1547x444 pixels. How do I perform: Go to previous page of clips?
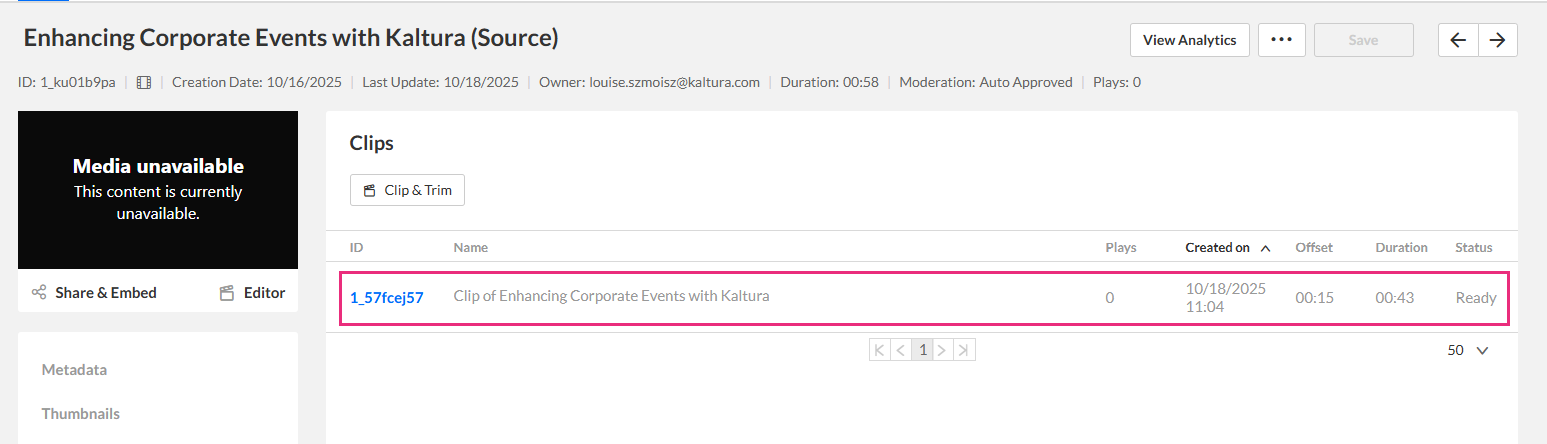coord(901,350)
